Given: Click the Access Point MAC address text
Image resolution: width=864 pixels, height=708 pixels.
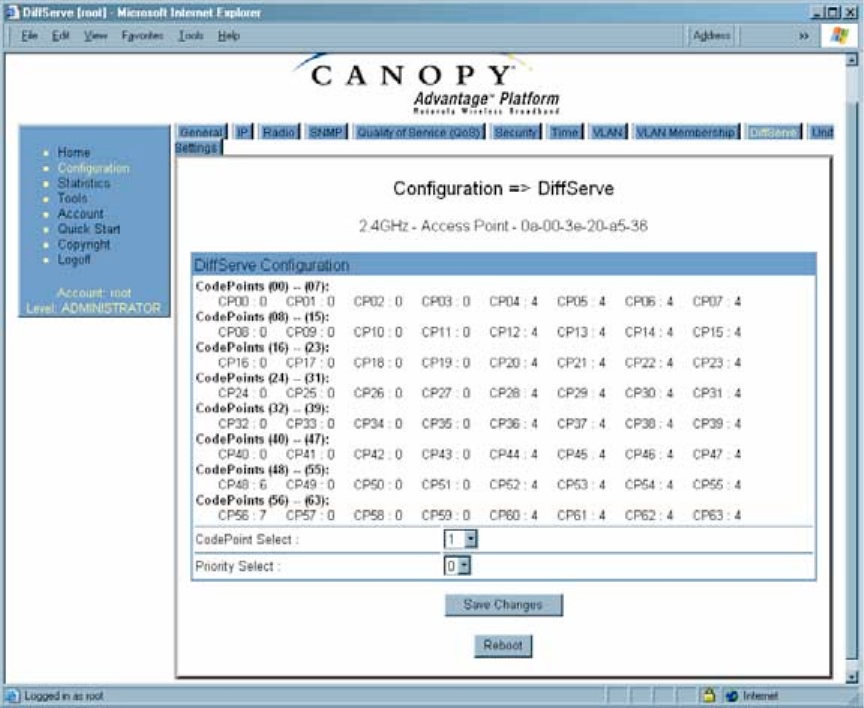Looking at the screenshot, I should tap(584, 226).
